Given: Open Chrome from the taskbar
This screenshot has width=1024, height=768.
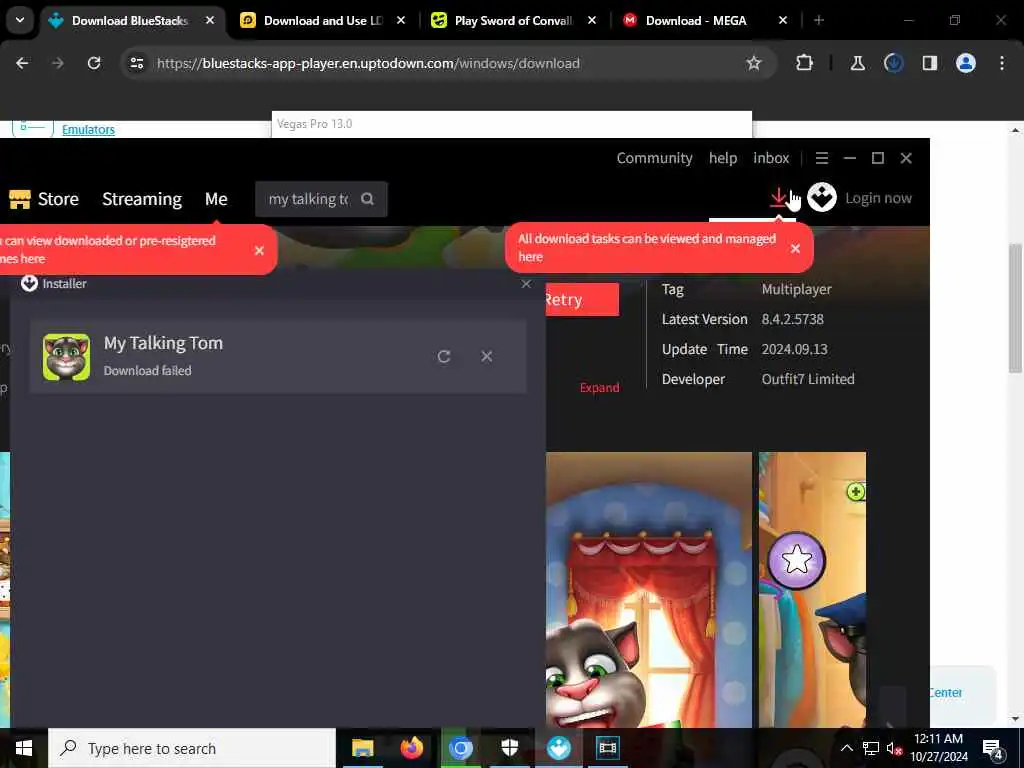Looking at the screenshot, I should point(460,748).
